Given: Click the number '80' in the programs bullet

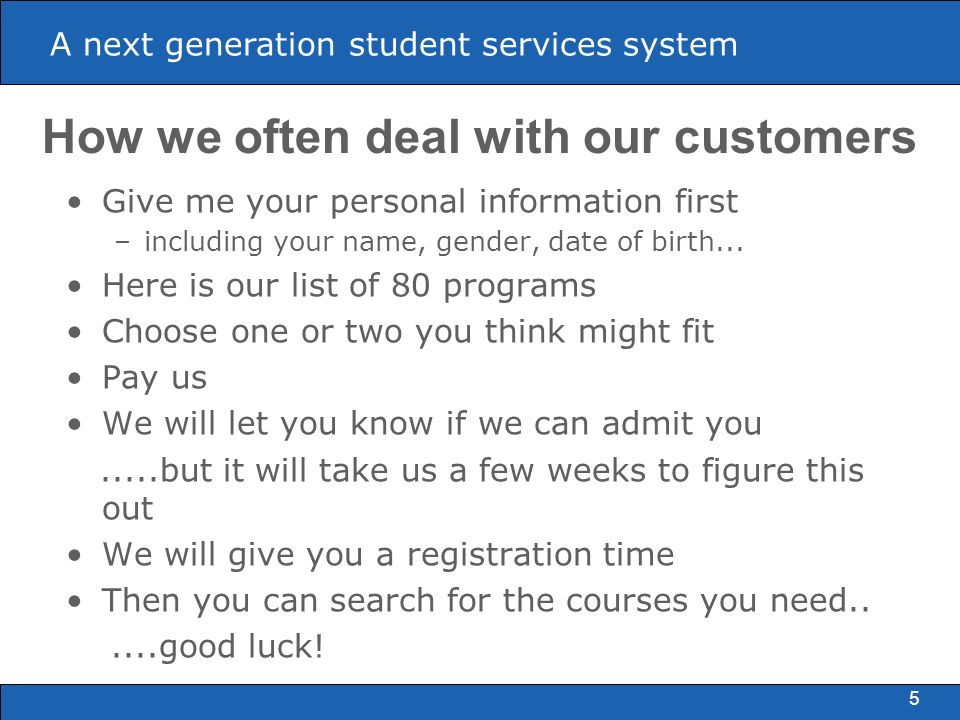Looking at the screenshot, I should (410, 285).
